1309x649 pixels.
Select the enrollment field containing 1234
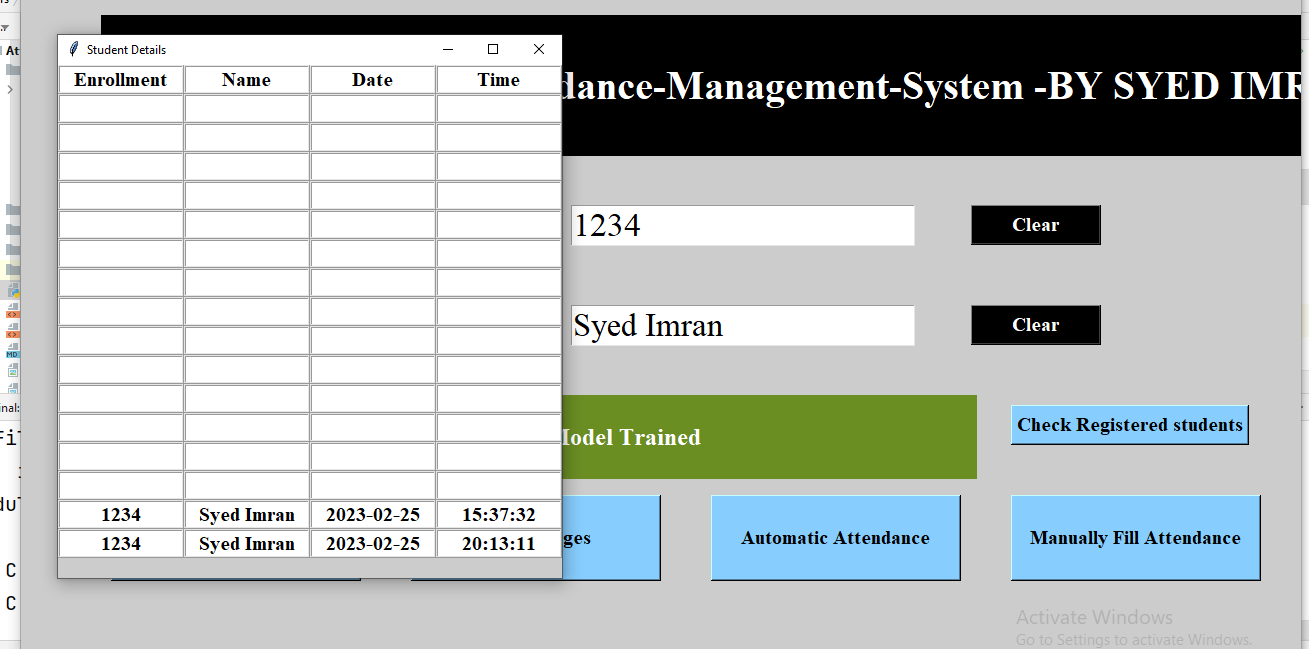742,224
